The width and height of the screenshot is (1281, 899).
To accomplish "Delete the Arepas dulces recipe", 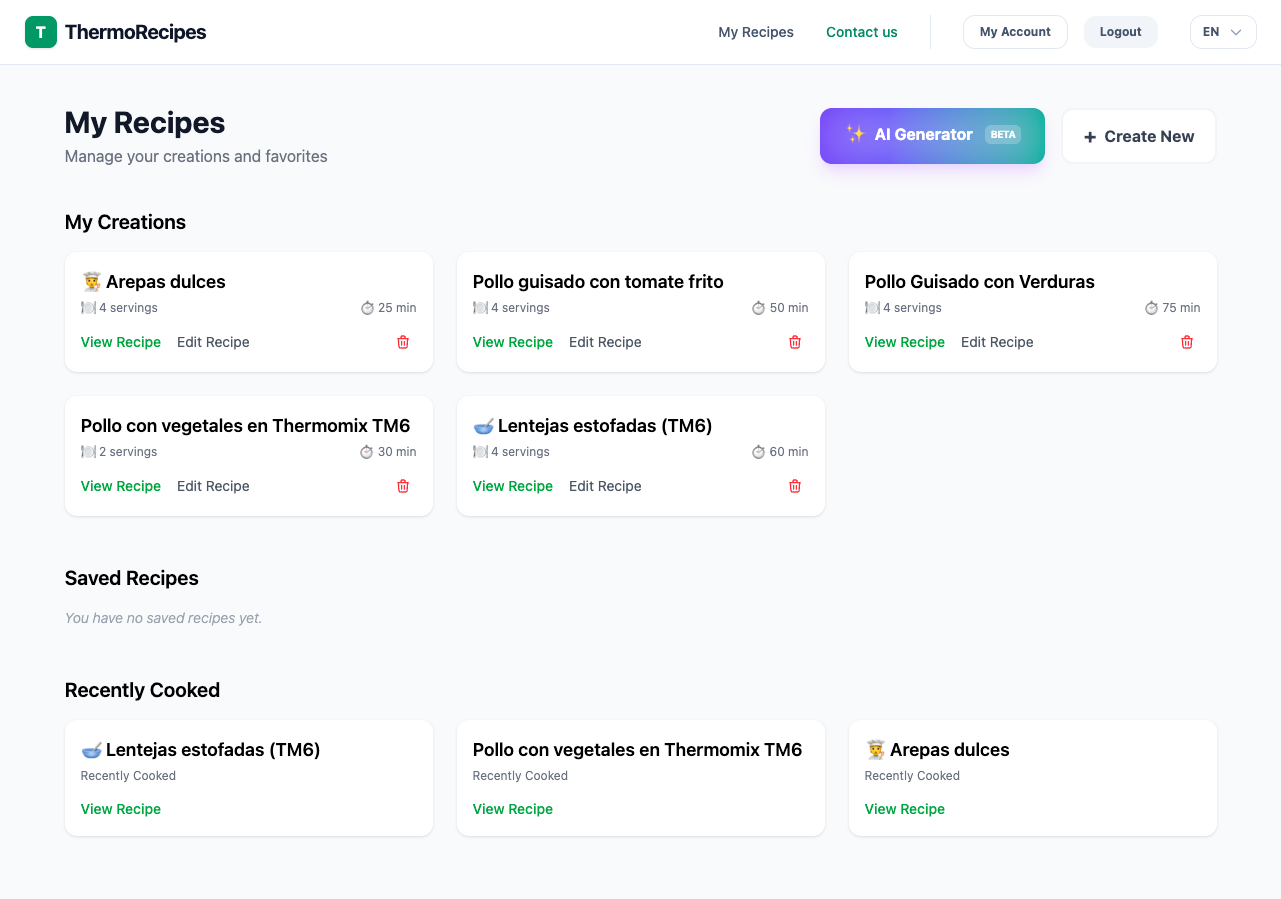I will coord(403,342).
